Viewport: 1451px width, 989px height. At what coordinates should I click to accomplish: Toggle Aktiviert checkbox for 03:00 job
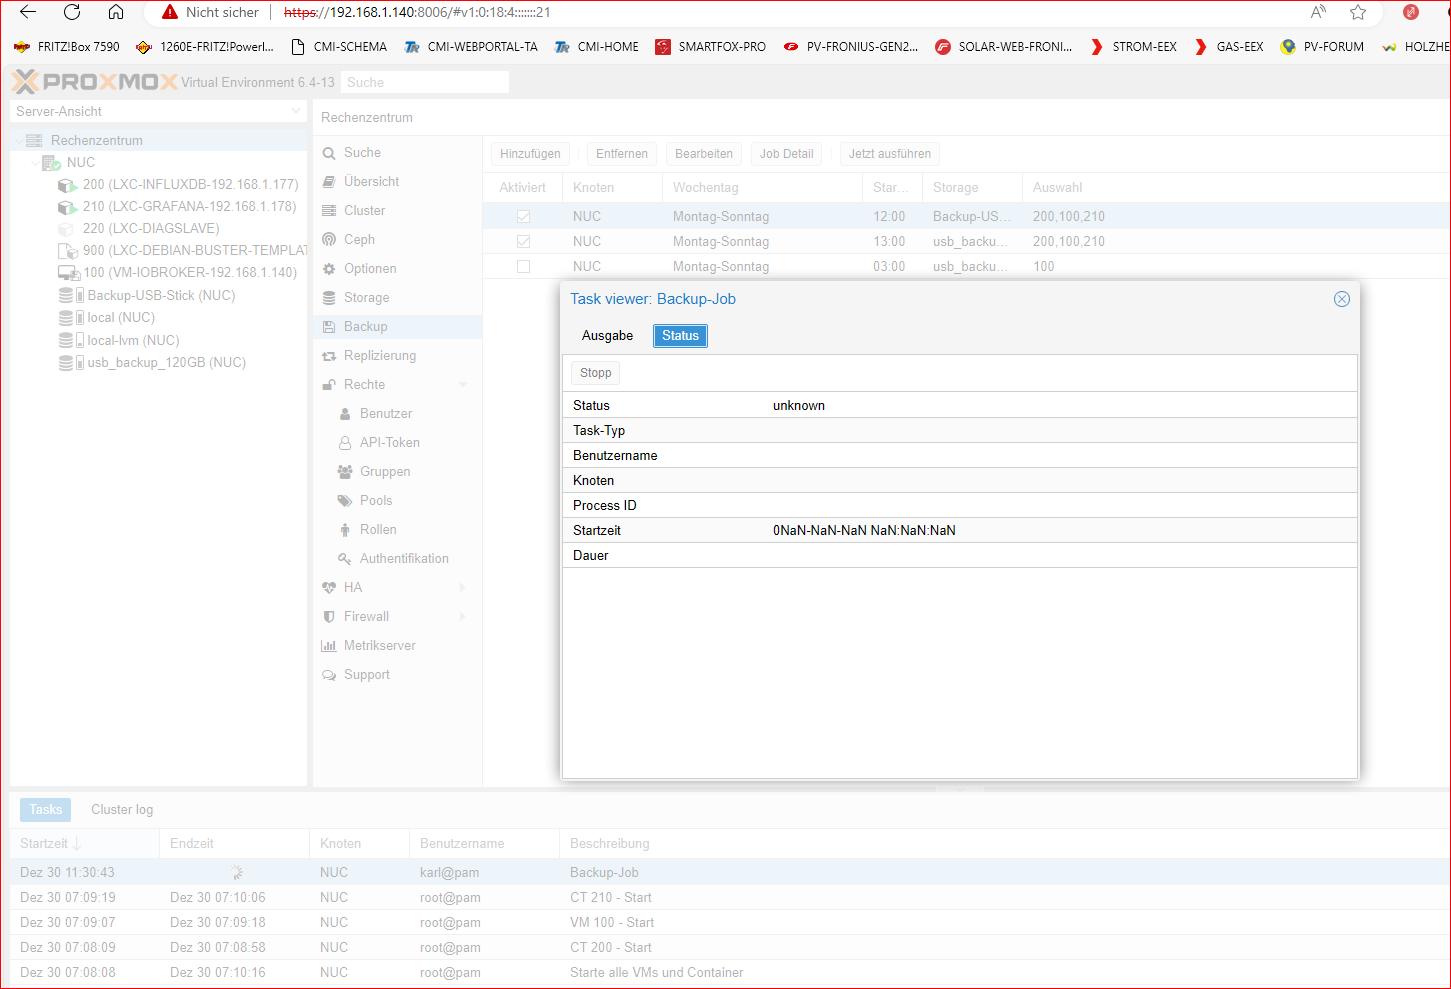click(523, 266)
